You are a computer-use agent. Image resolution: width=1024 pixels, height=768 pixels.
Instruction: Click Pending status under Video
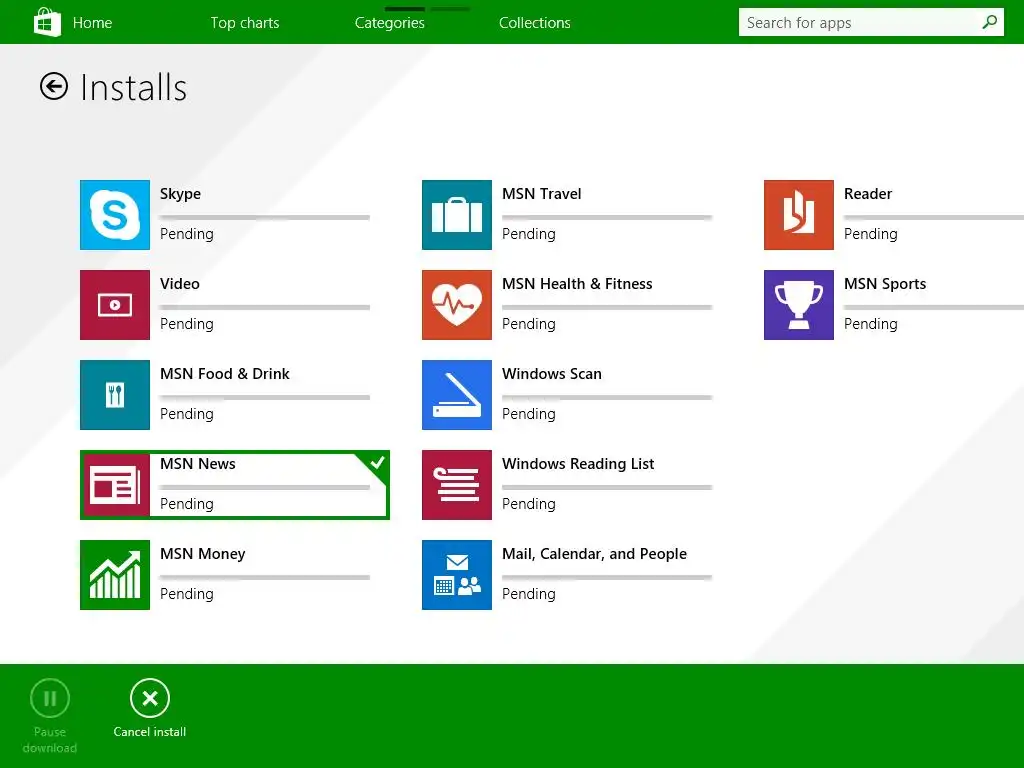coord(187,324)
